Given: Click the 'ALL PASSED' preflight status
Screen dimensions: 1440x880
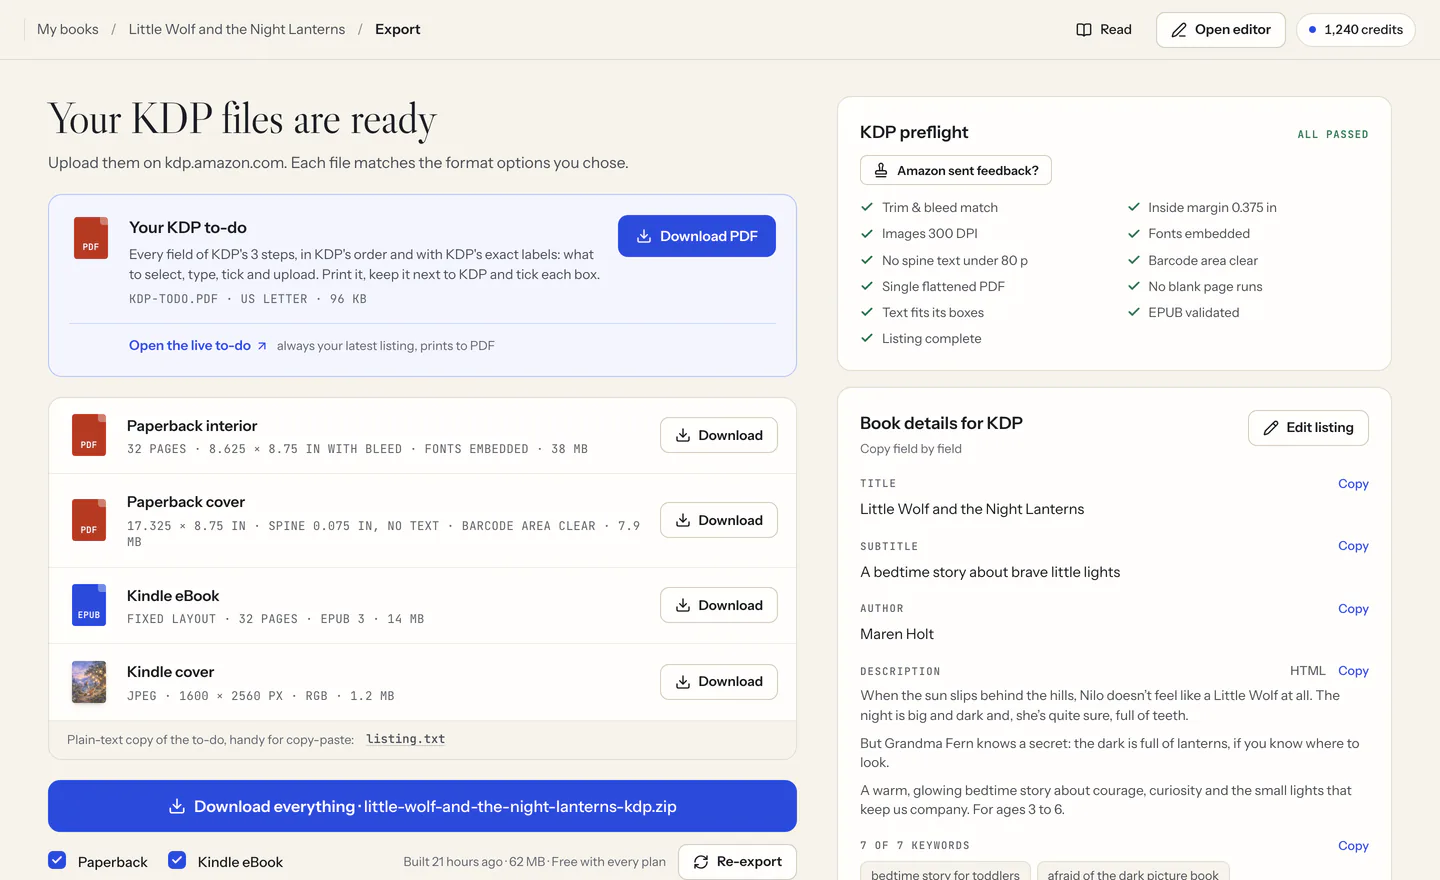Looking at the screenshot, I should coord(1333,134).
